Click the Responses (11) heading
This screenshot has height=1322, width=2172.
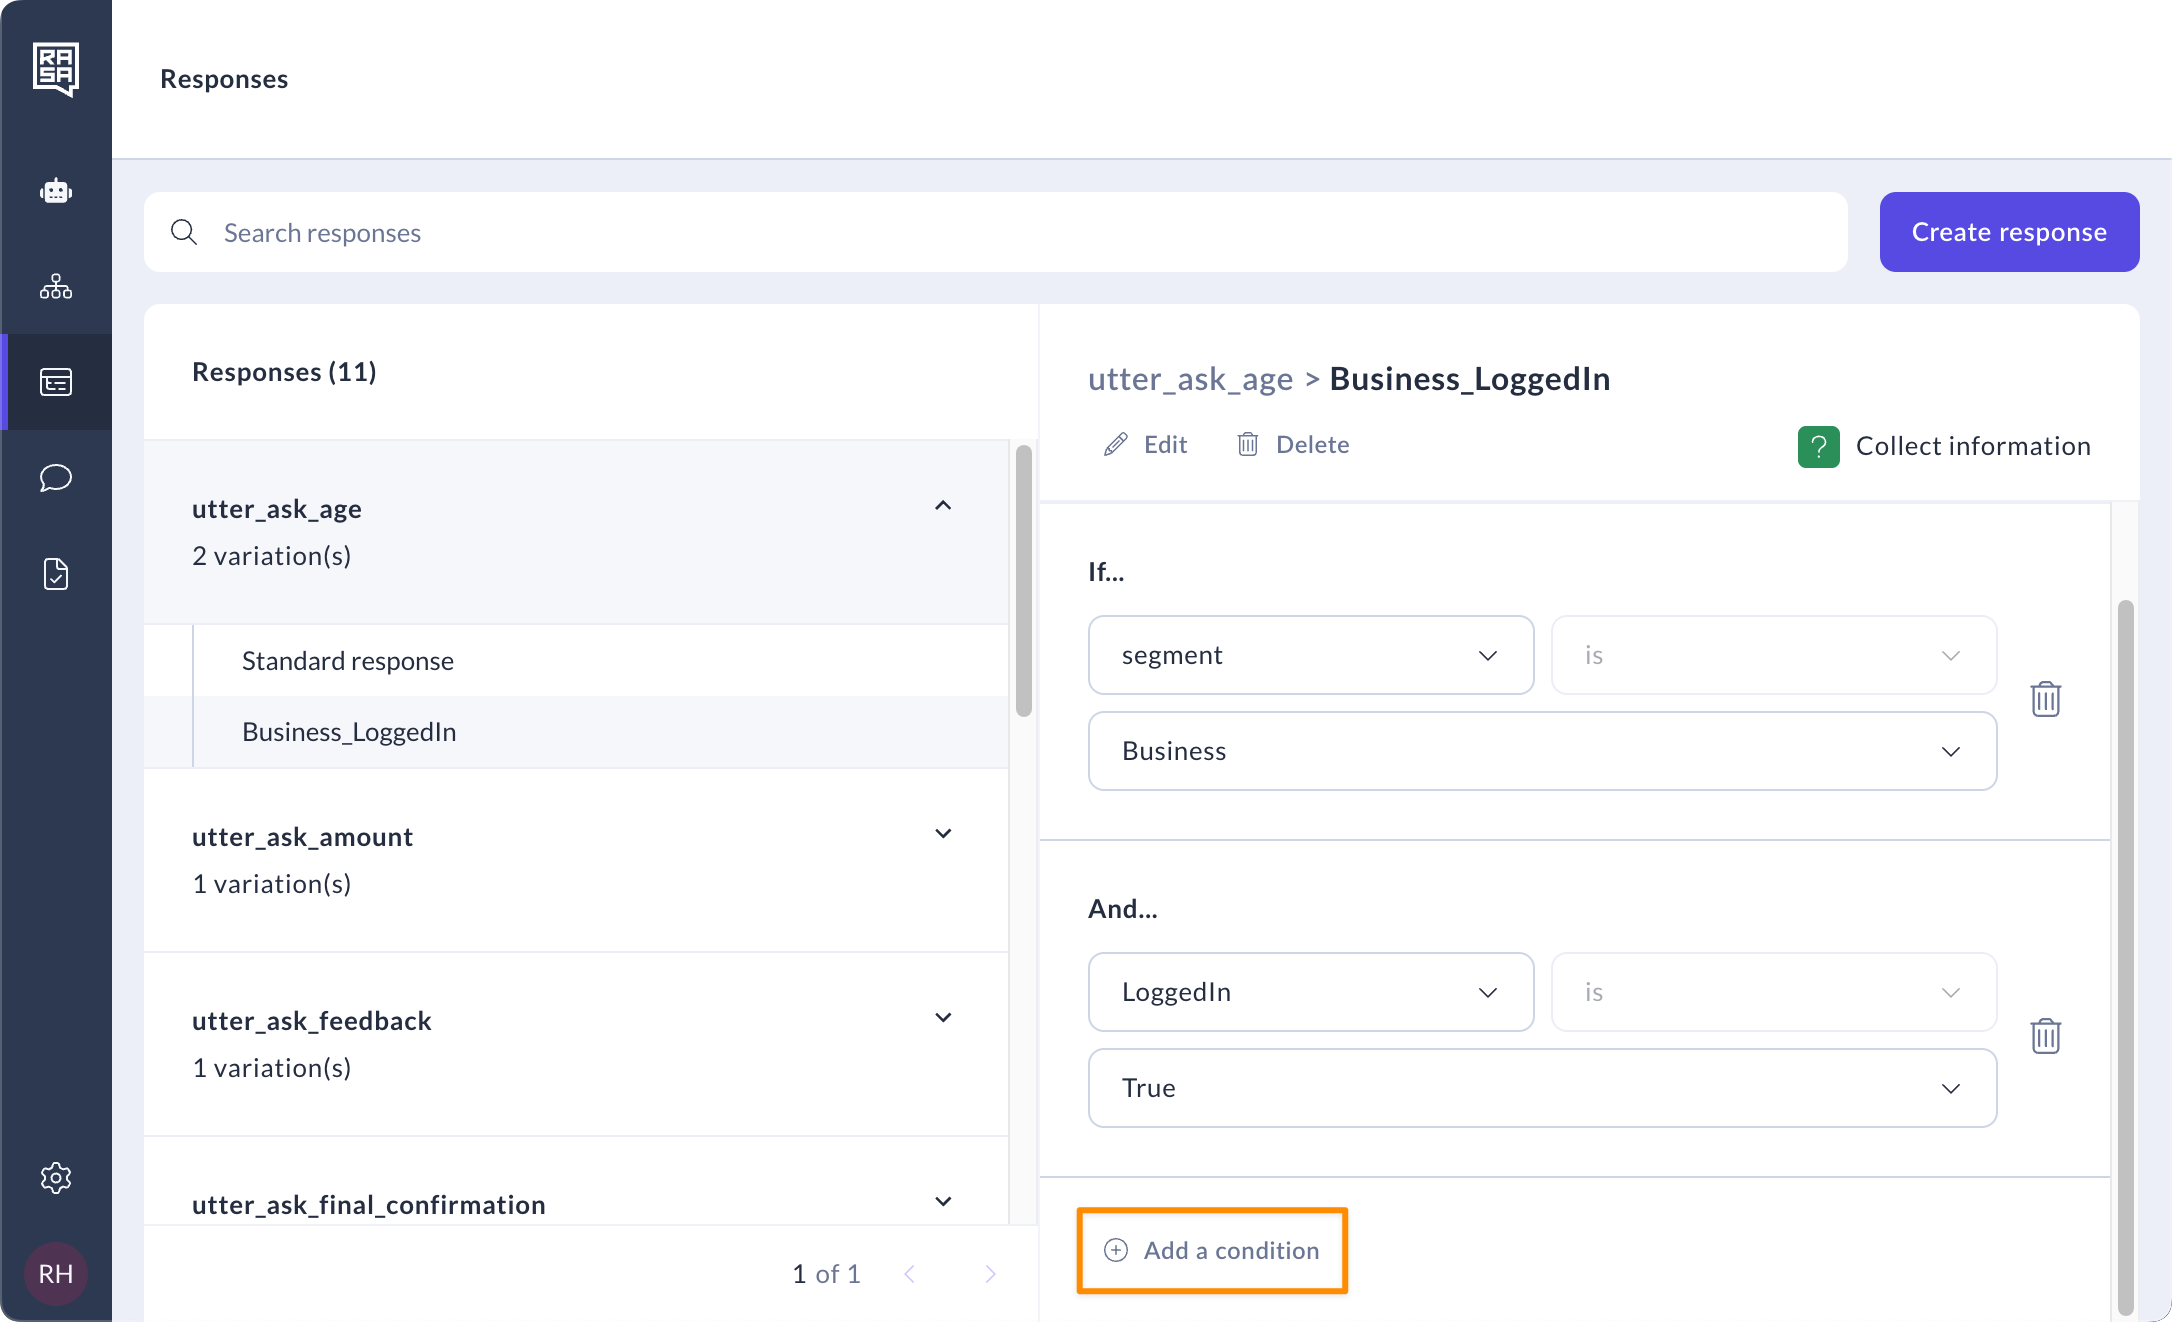(284, 372)
